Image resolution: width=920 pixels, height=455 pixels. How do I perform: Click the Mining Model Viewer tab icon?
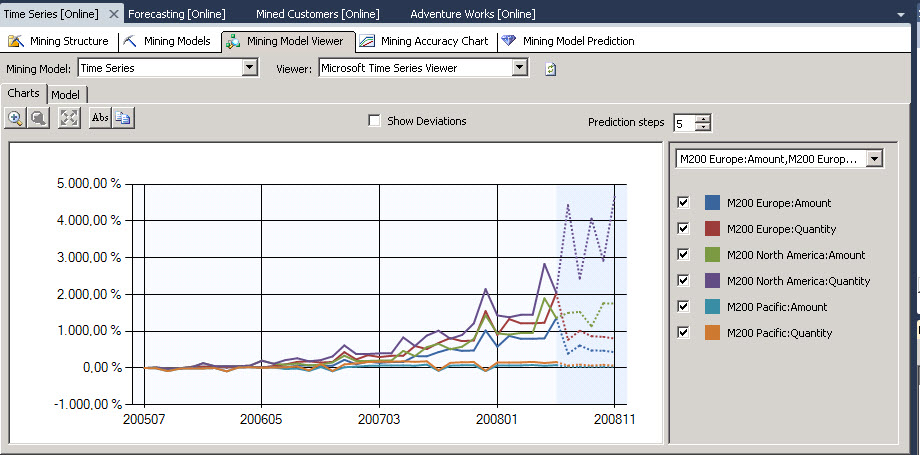pyautogui.click(x=234, y=42)
